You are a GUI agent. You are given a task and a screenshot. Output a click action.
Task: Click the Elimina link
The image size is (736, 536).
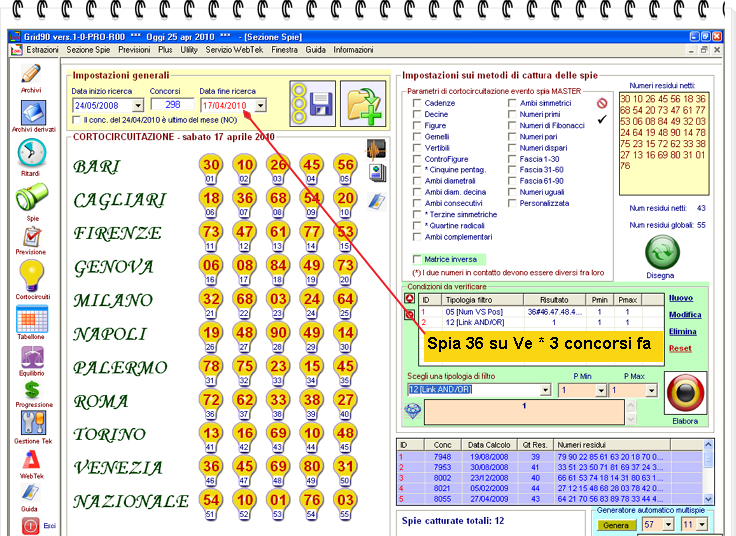pyautogui.click(x=683, y=332)
